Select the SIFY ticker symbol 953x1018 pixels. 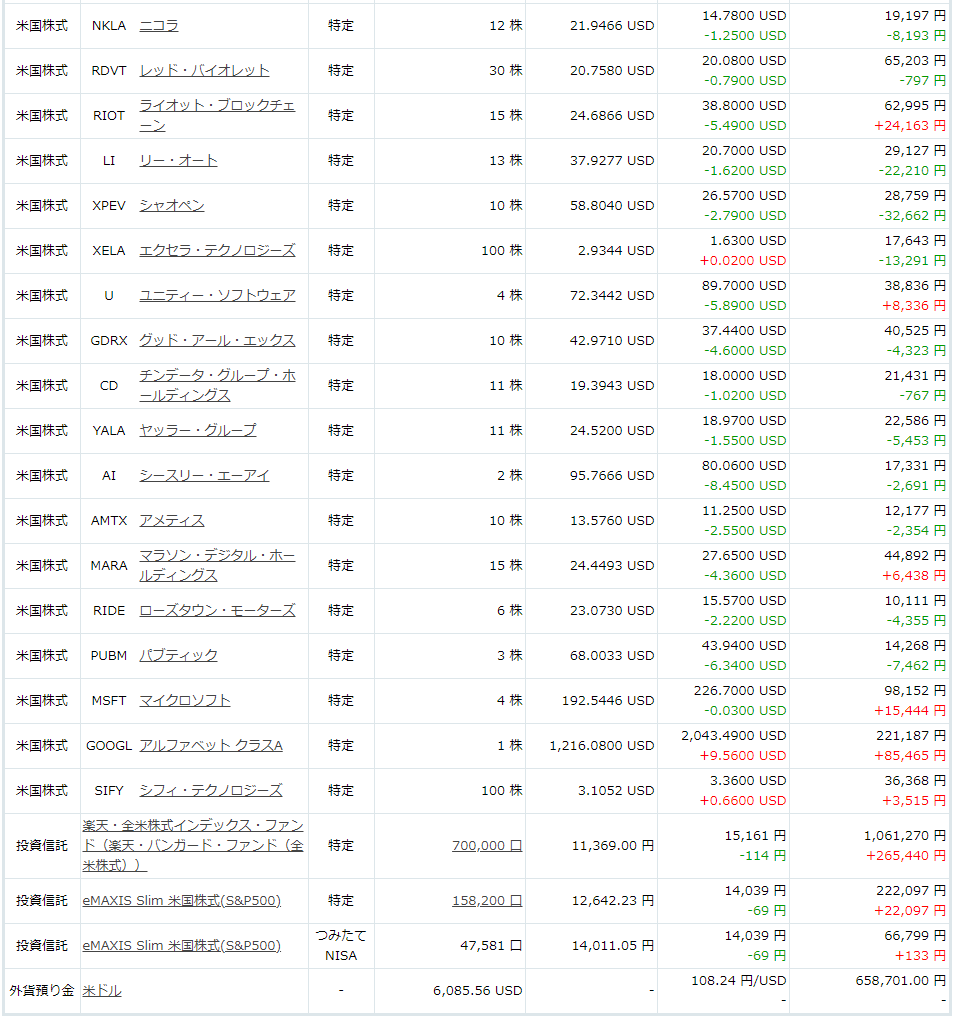108,790
